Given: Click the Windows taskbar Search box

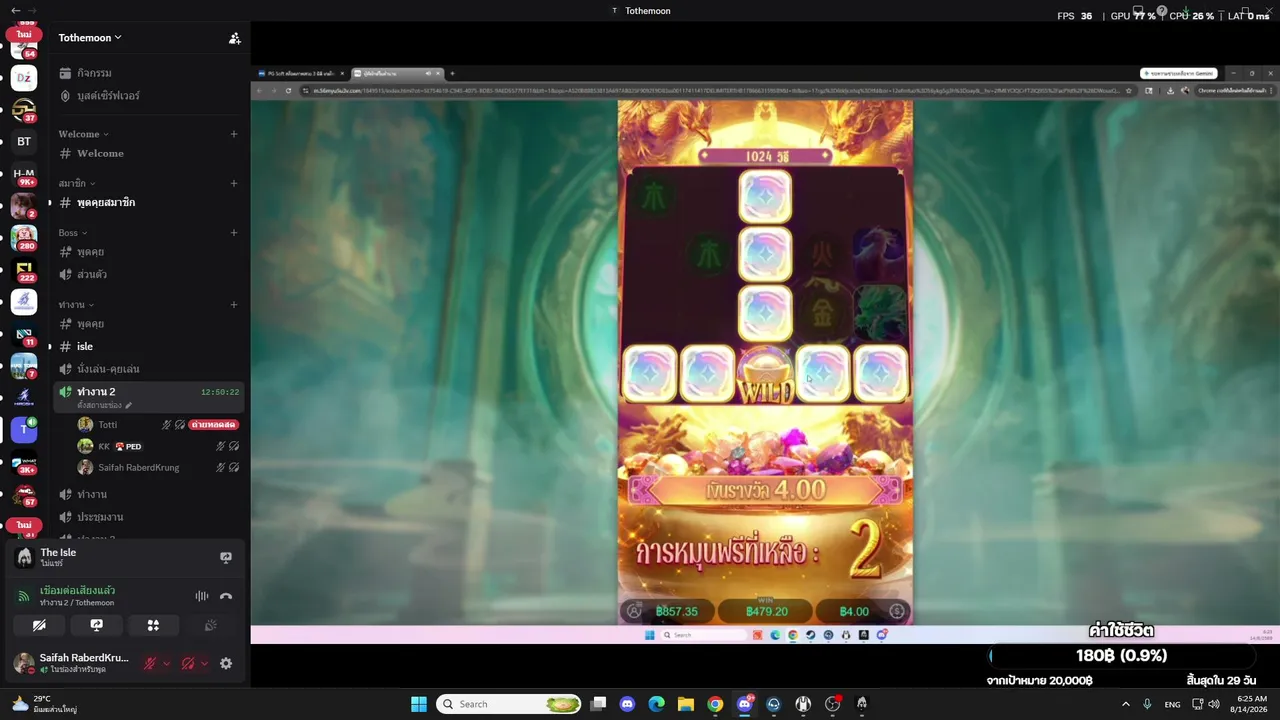Looking at the screenshot, I should click(x=510, y=704).
